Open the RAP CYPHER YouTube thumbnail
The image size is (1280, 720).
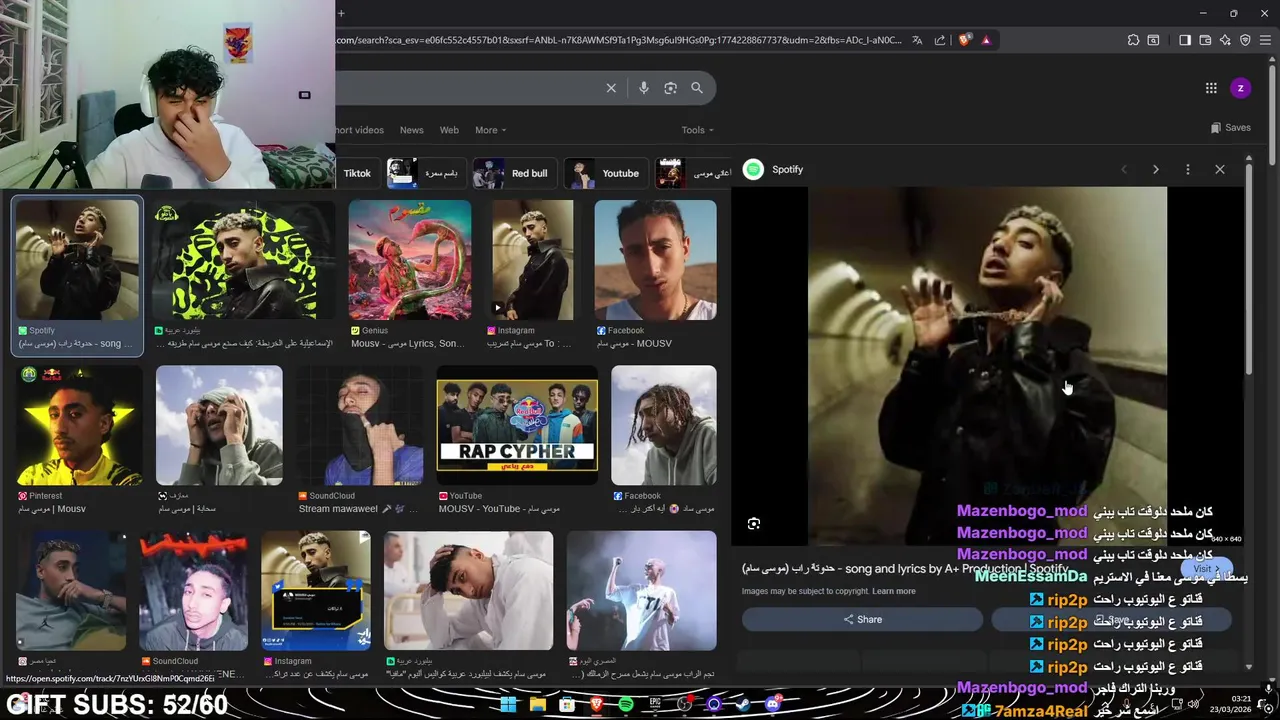click(x=517, y=425)
